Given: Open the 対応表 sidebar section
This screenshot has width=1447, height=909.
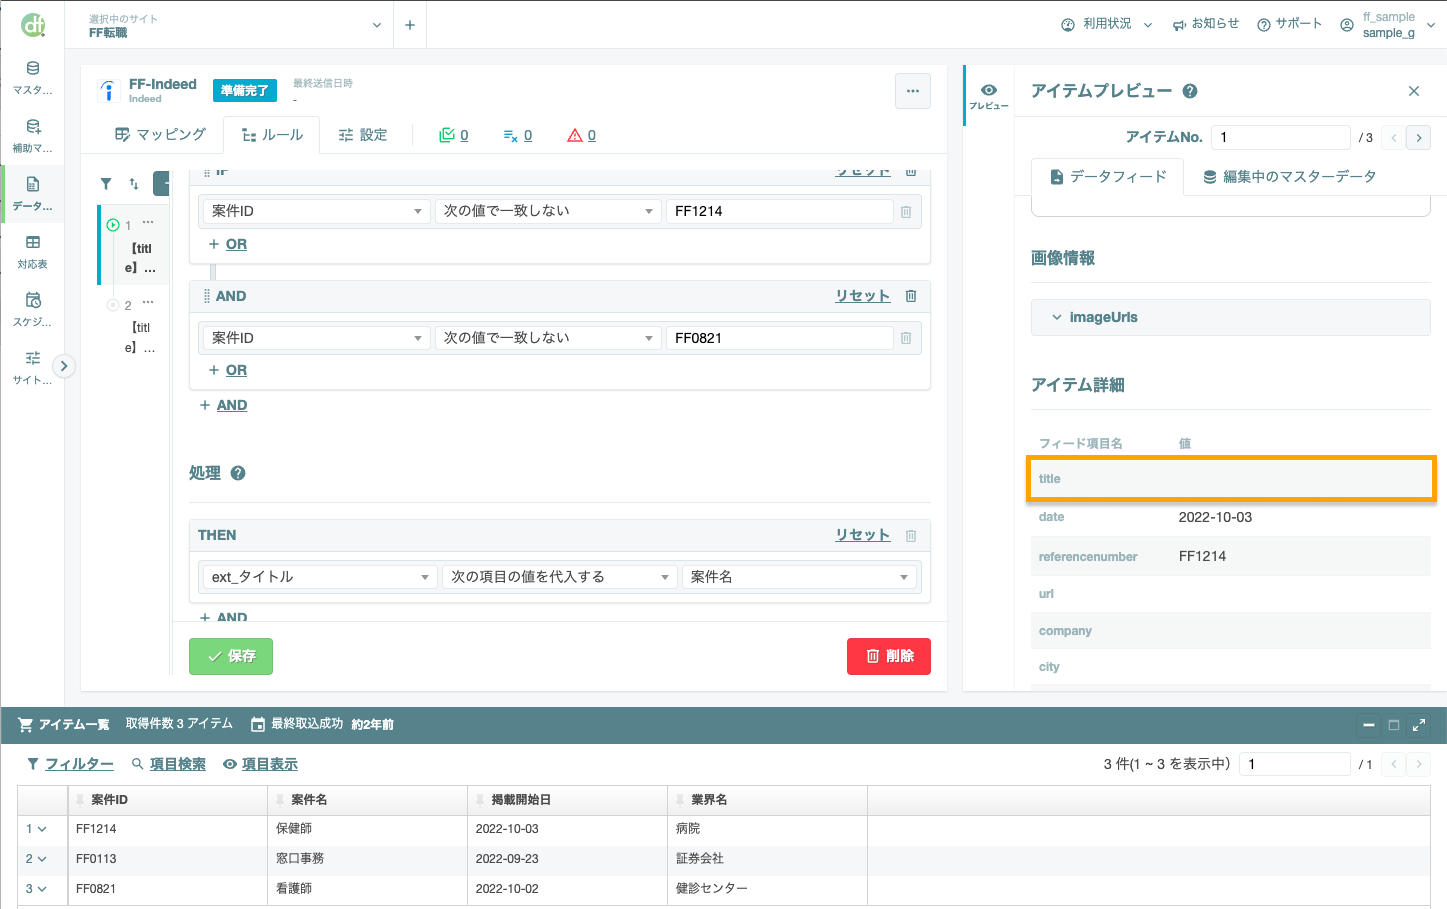Looking at the screenshot, I should click(33, 252).
